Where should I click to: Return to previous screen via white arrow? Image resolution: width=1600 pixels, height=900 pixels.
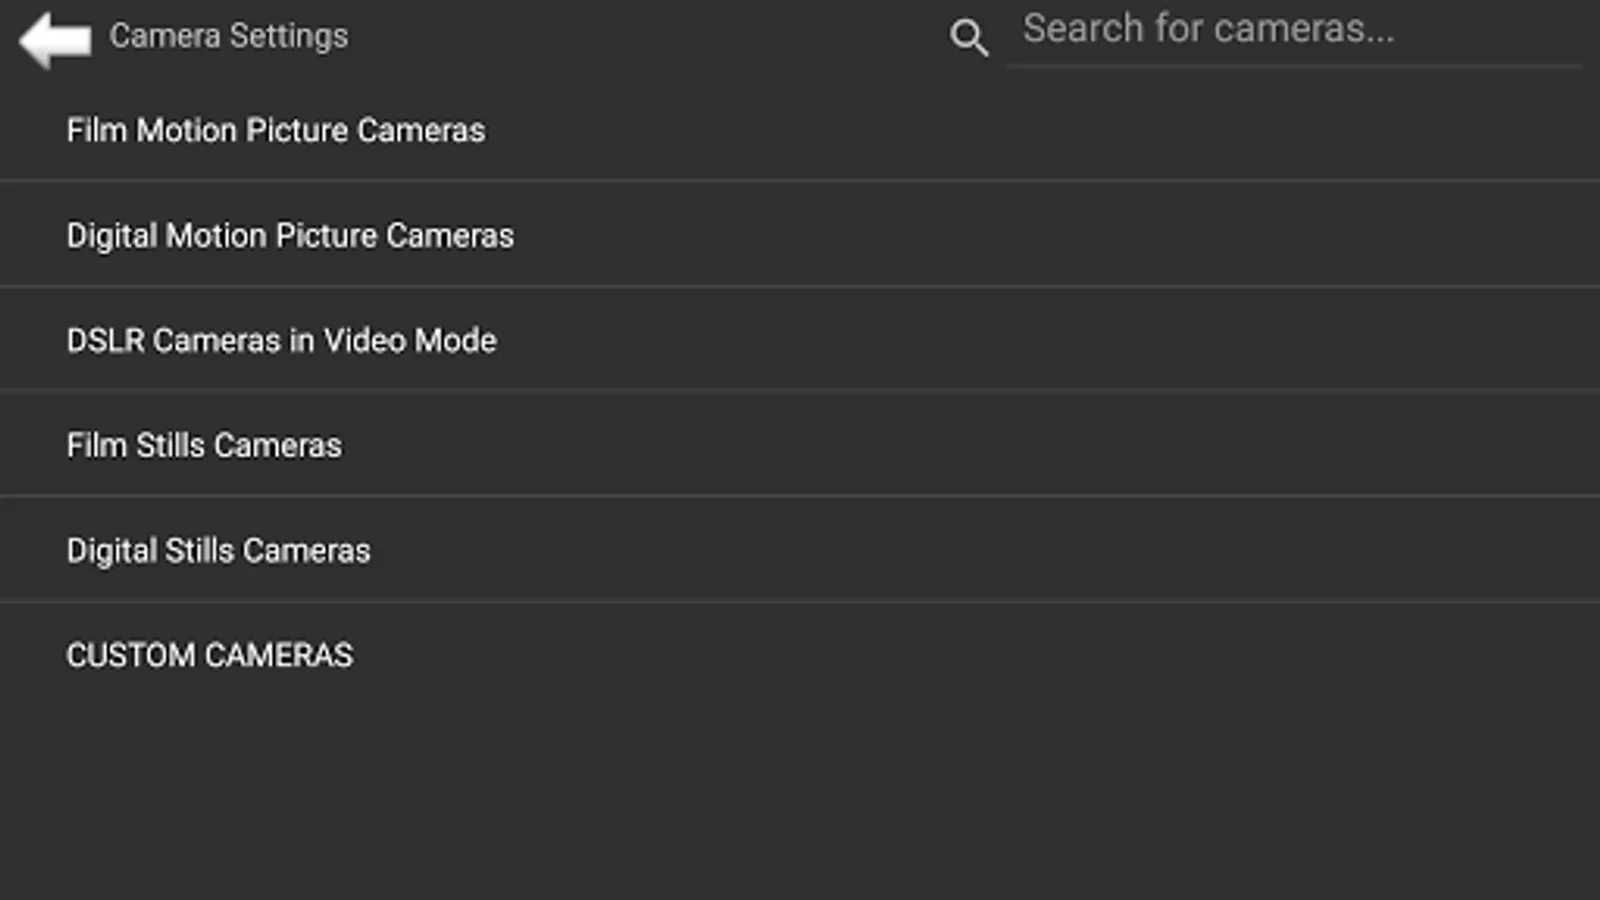(55, 39)
